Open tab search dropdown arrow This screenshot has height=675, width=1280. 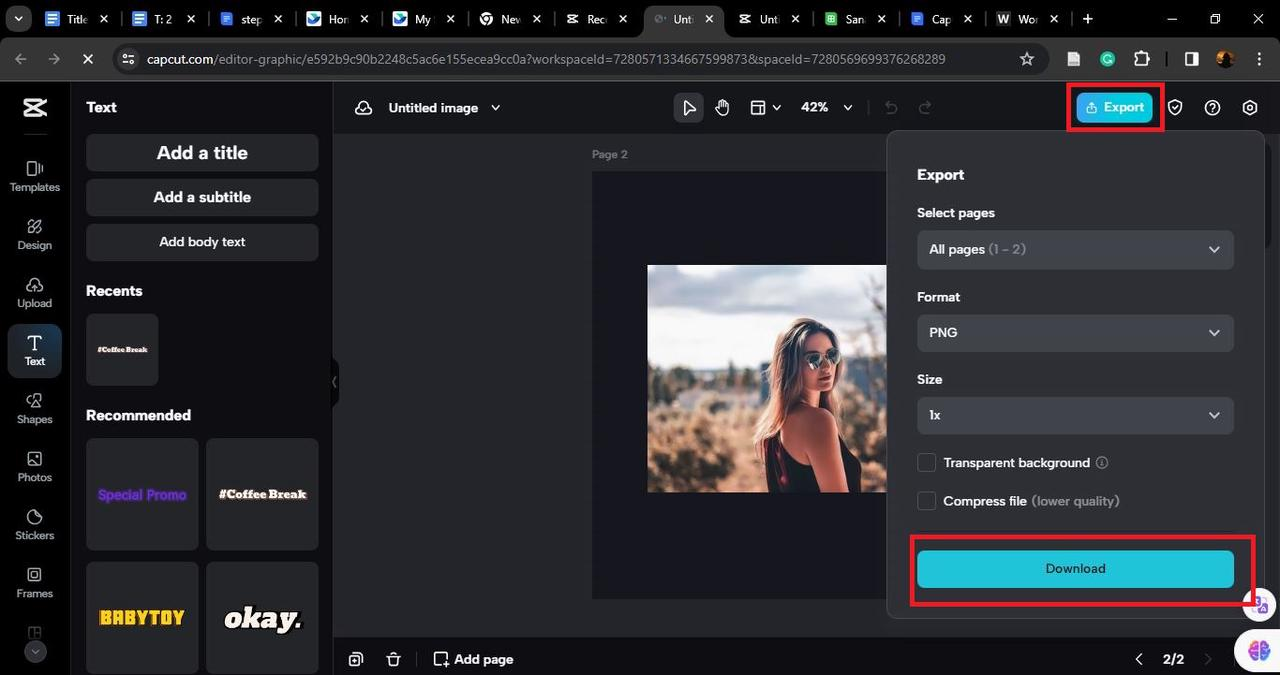[18, 19]
